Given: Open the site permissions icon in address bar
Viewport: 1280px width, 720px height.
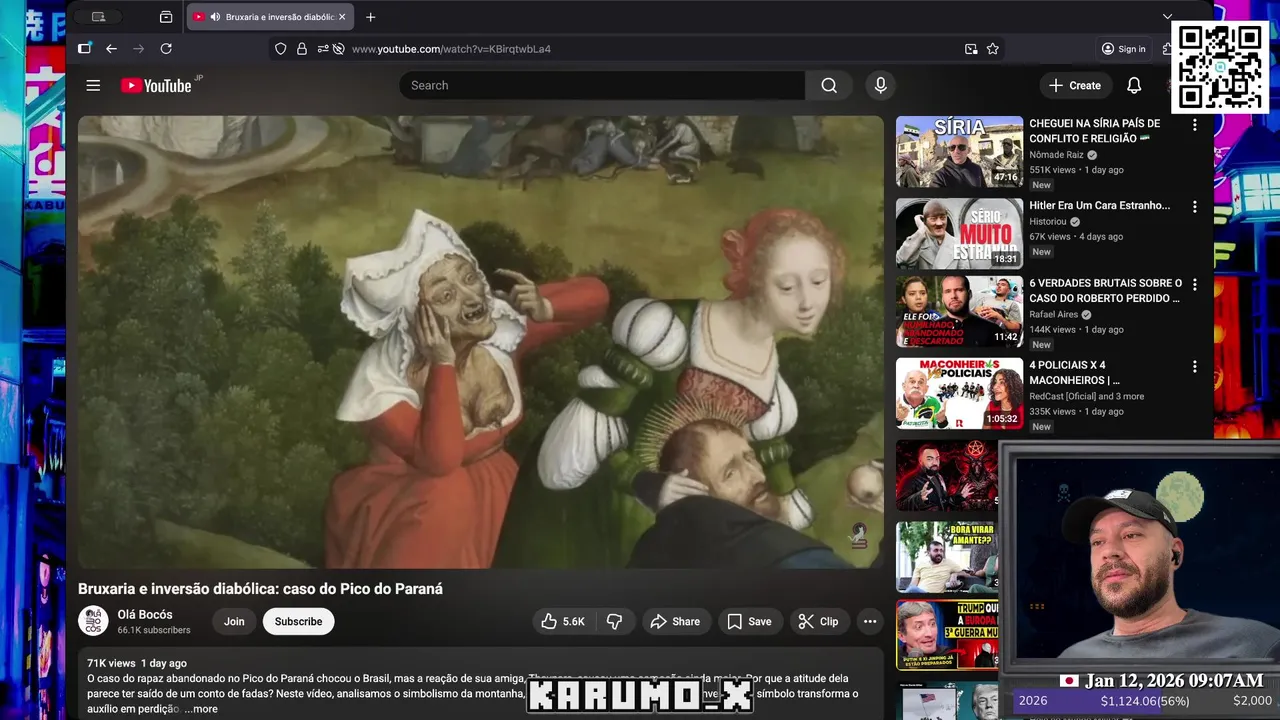Looking at the screenshot, I should pos(322,48).
